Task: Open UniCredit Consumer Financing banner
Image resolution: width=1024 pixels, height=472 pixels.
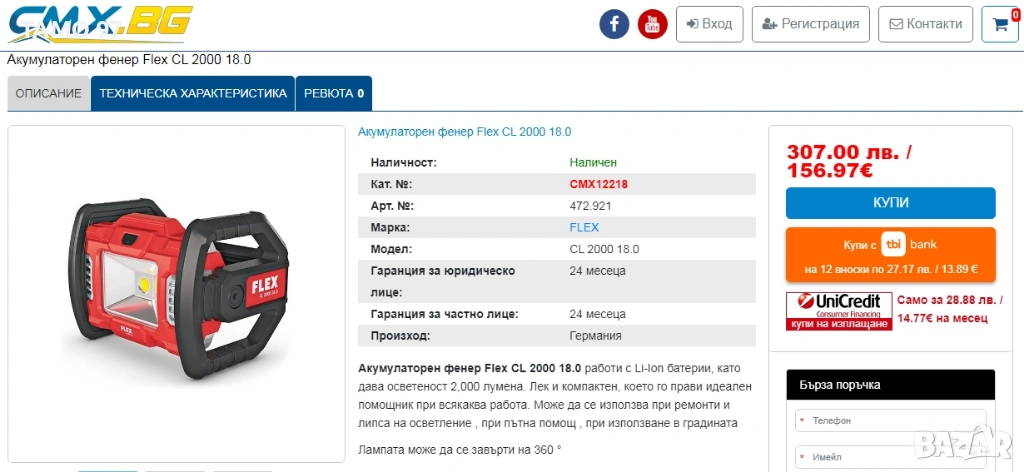Action: (839, 311)
